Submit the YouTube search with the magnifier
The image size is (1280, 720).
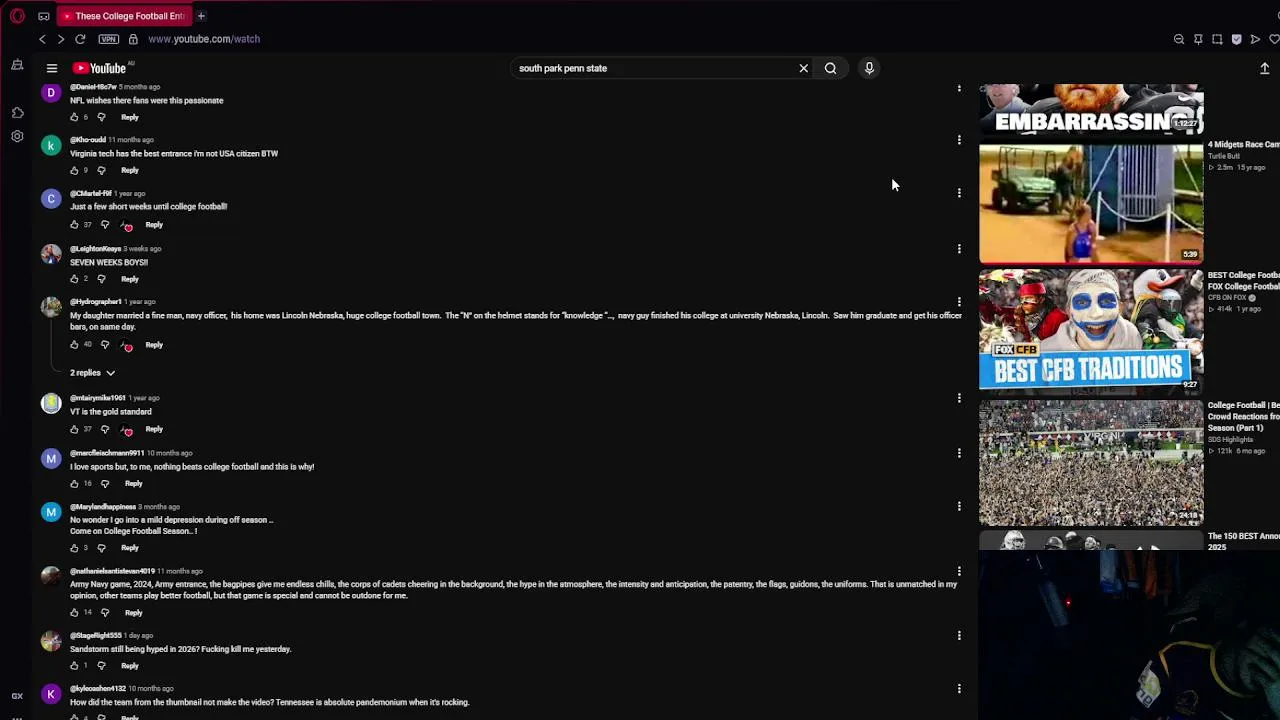[830, 68]
